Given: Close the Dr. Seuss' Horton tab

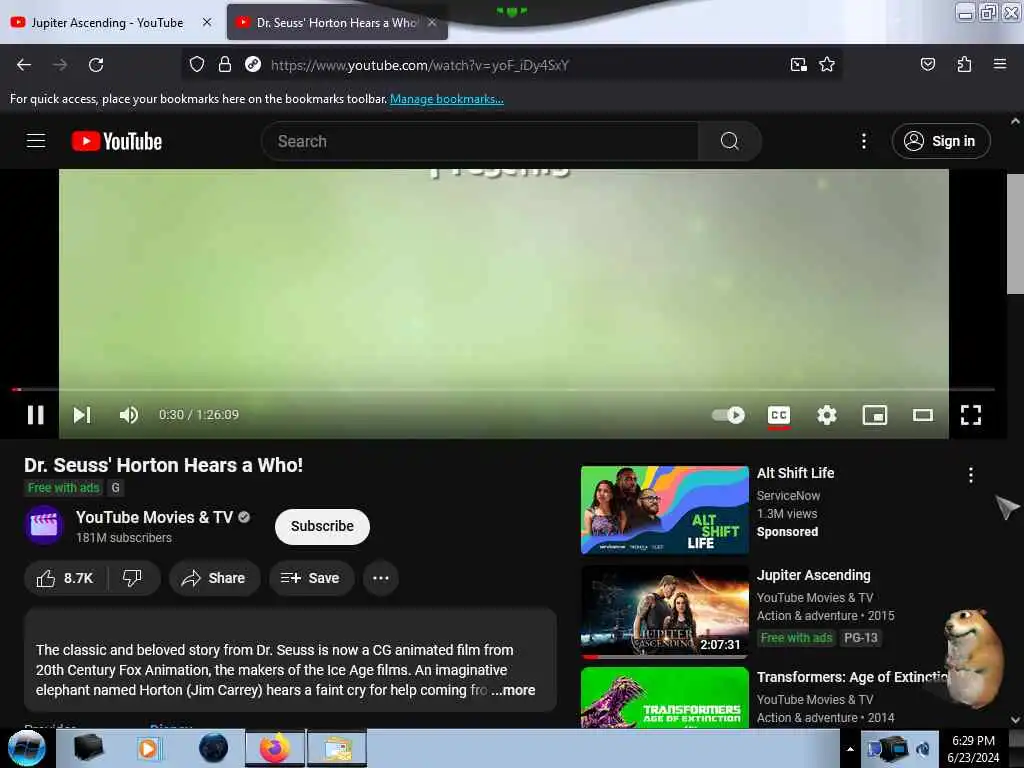Looking at the screenshot, I should 432,22.
